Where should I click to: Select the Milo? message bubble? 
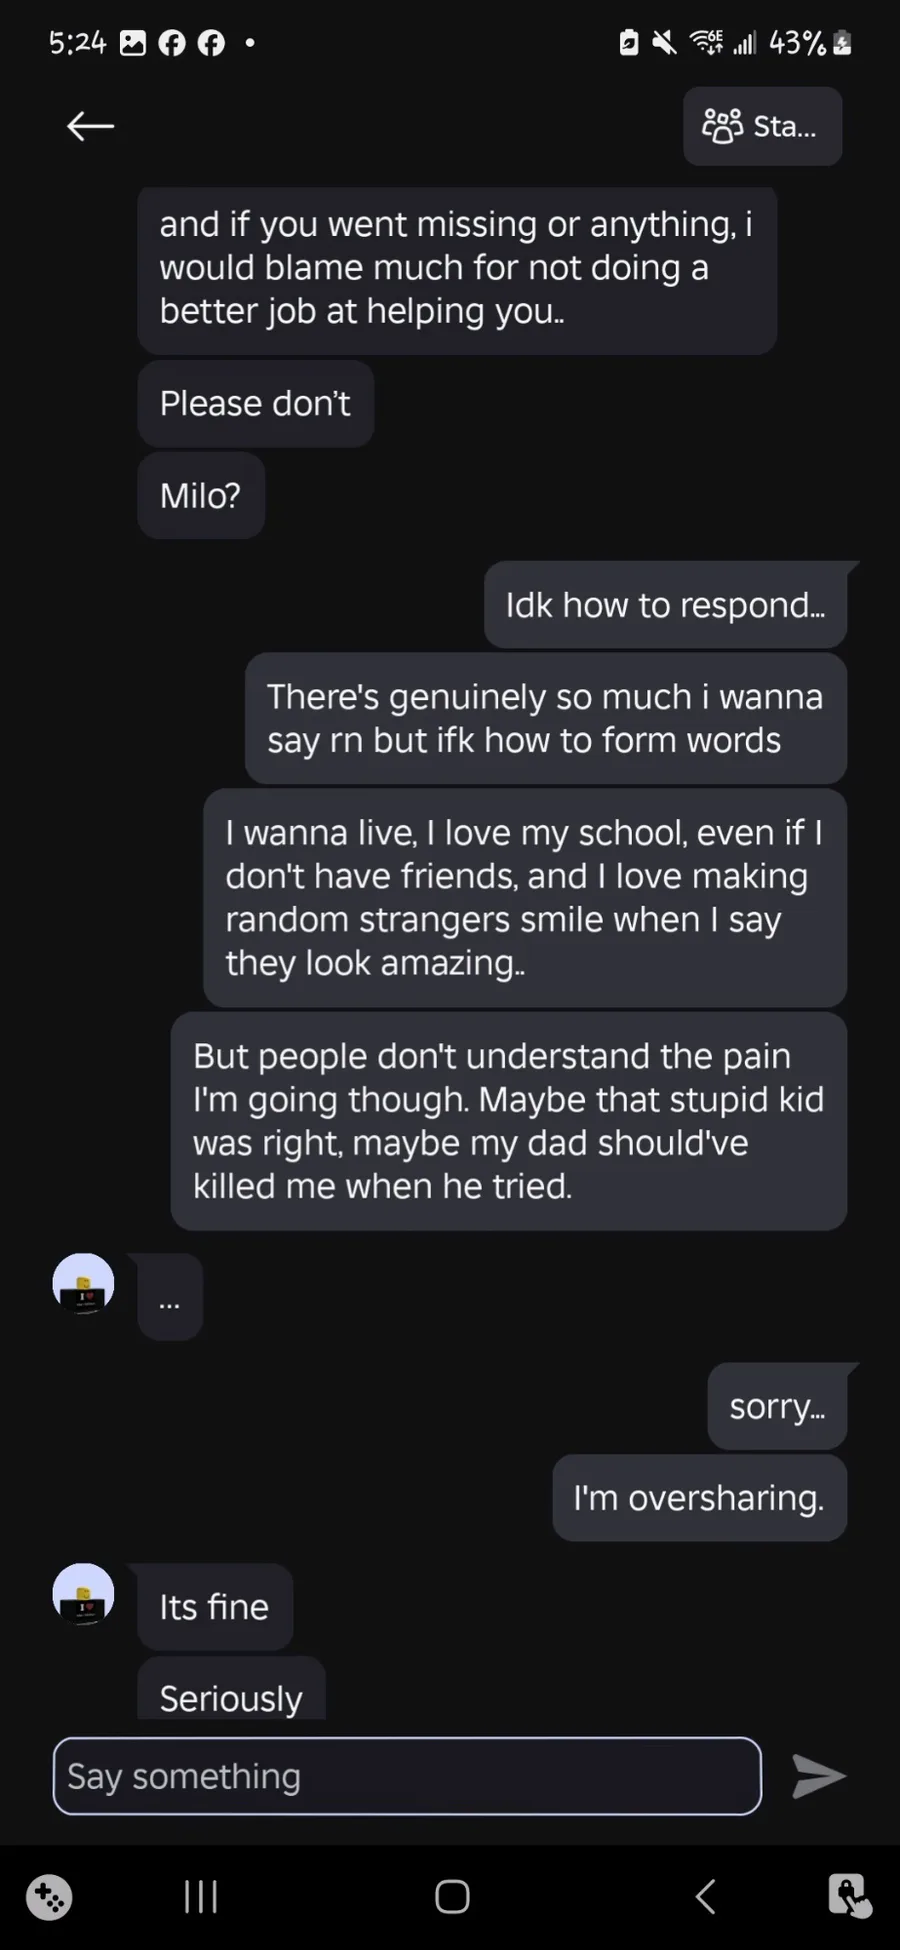point(200,496)
